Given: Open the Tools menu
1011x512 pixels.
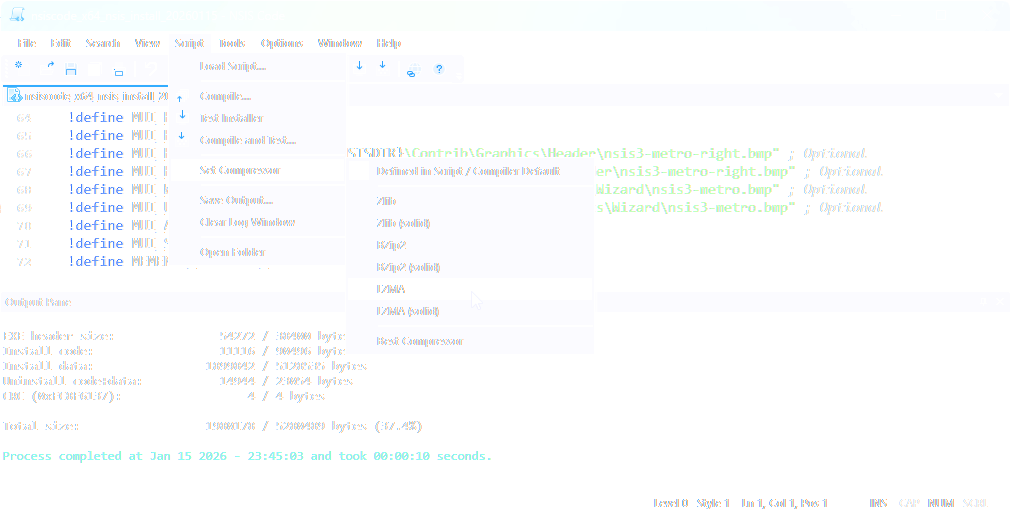Looking at the screenshot, I should pyautogui.click(x=232, y=43).
